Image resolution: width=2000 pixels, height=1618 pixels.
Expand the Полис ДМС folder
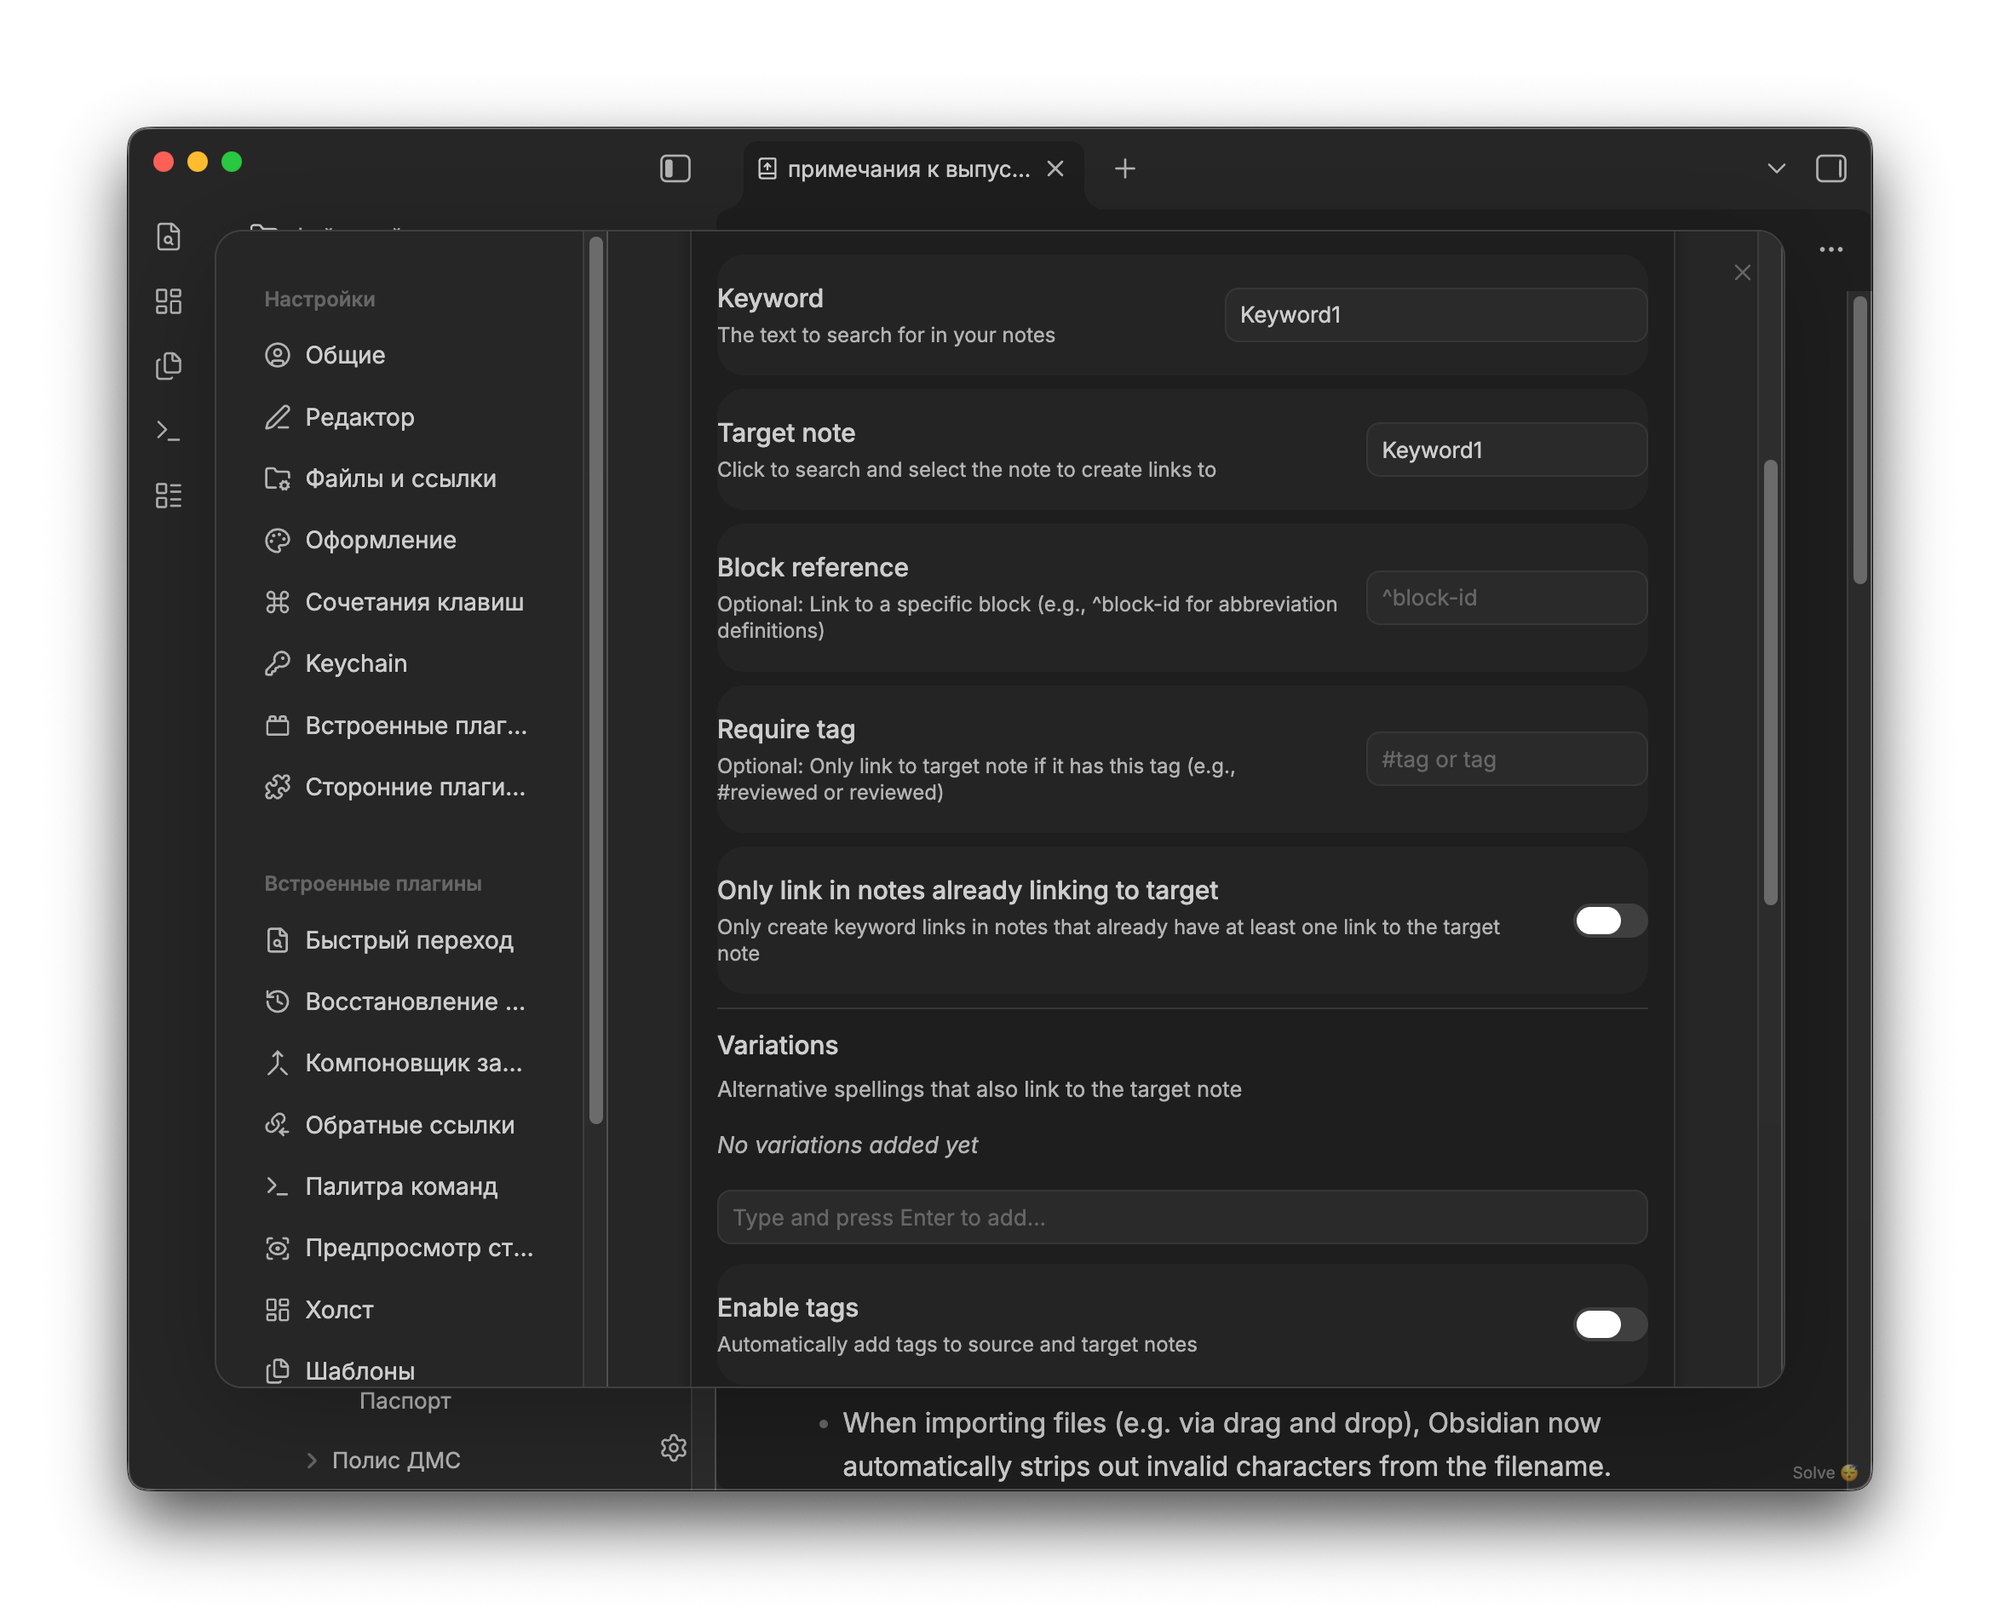point(312,1460)
